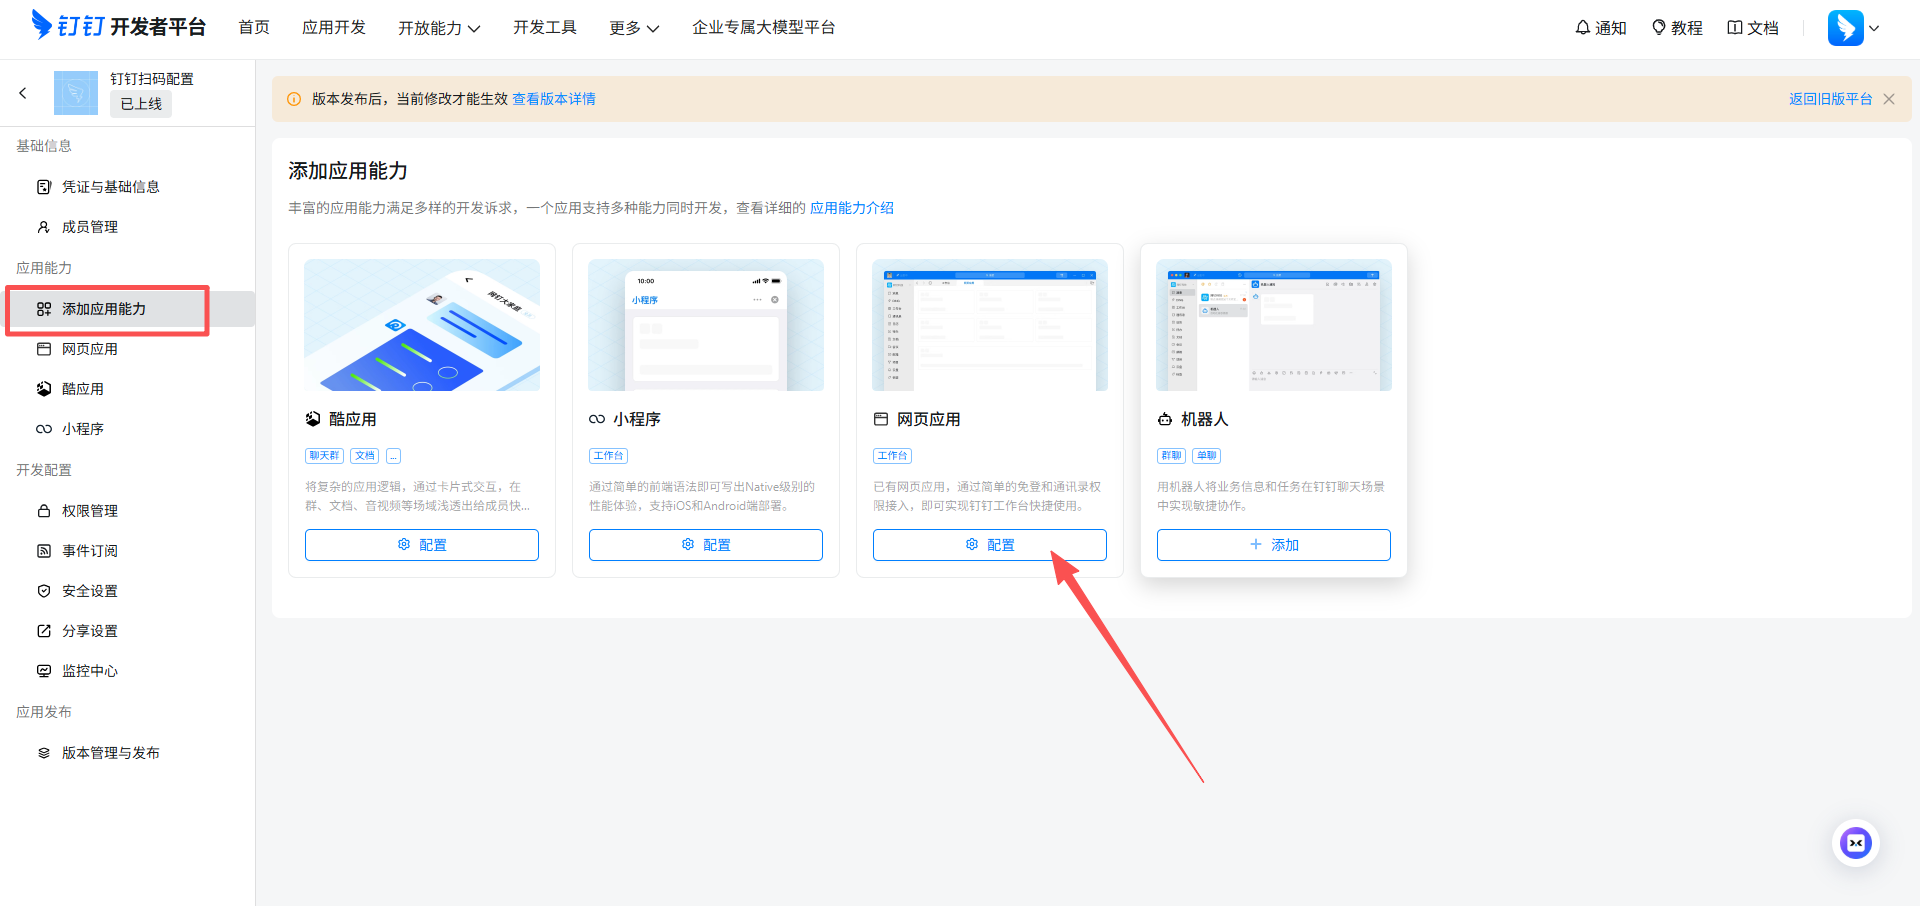Click the 聊天群 tag on 酷应用 card

tap(324, 456)
